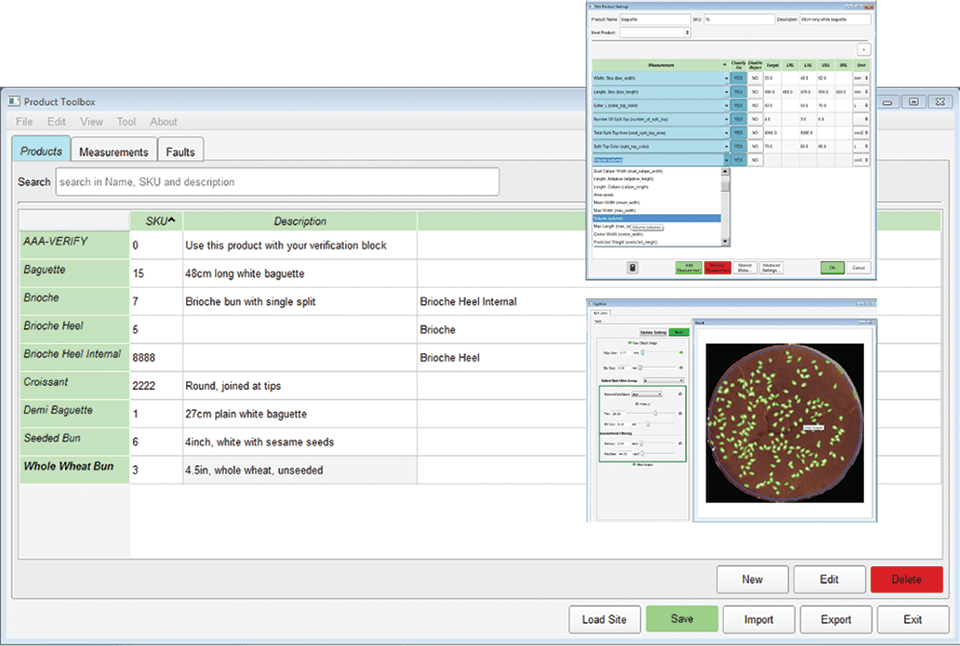Click the measurement dropdown list scrollbar
Viewport: 960px width, 646px height.
click(725, 206)
